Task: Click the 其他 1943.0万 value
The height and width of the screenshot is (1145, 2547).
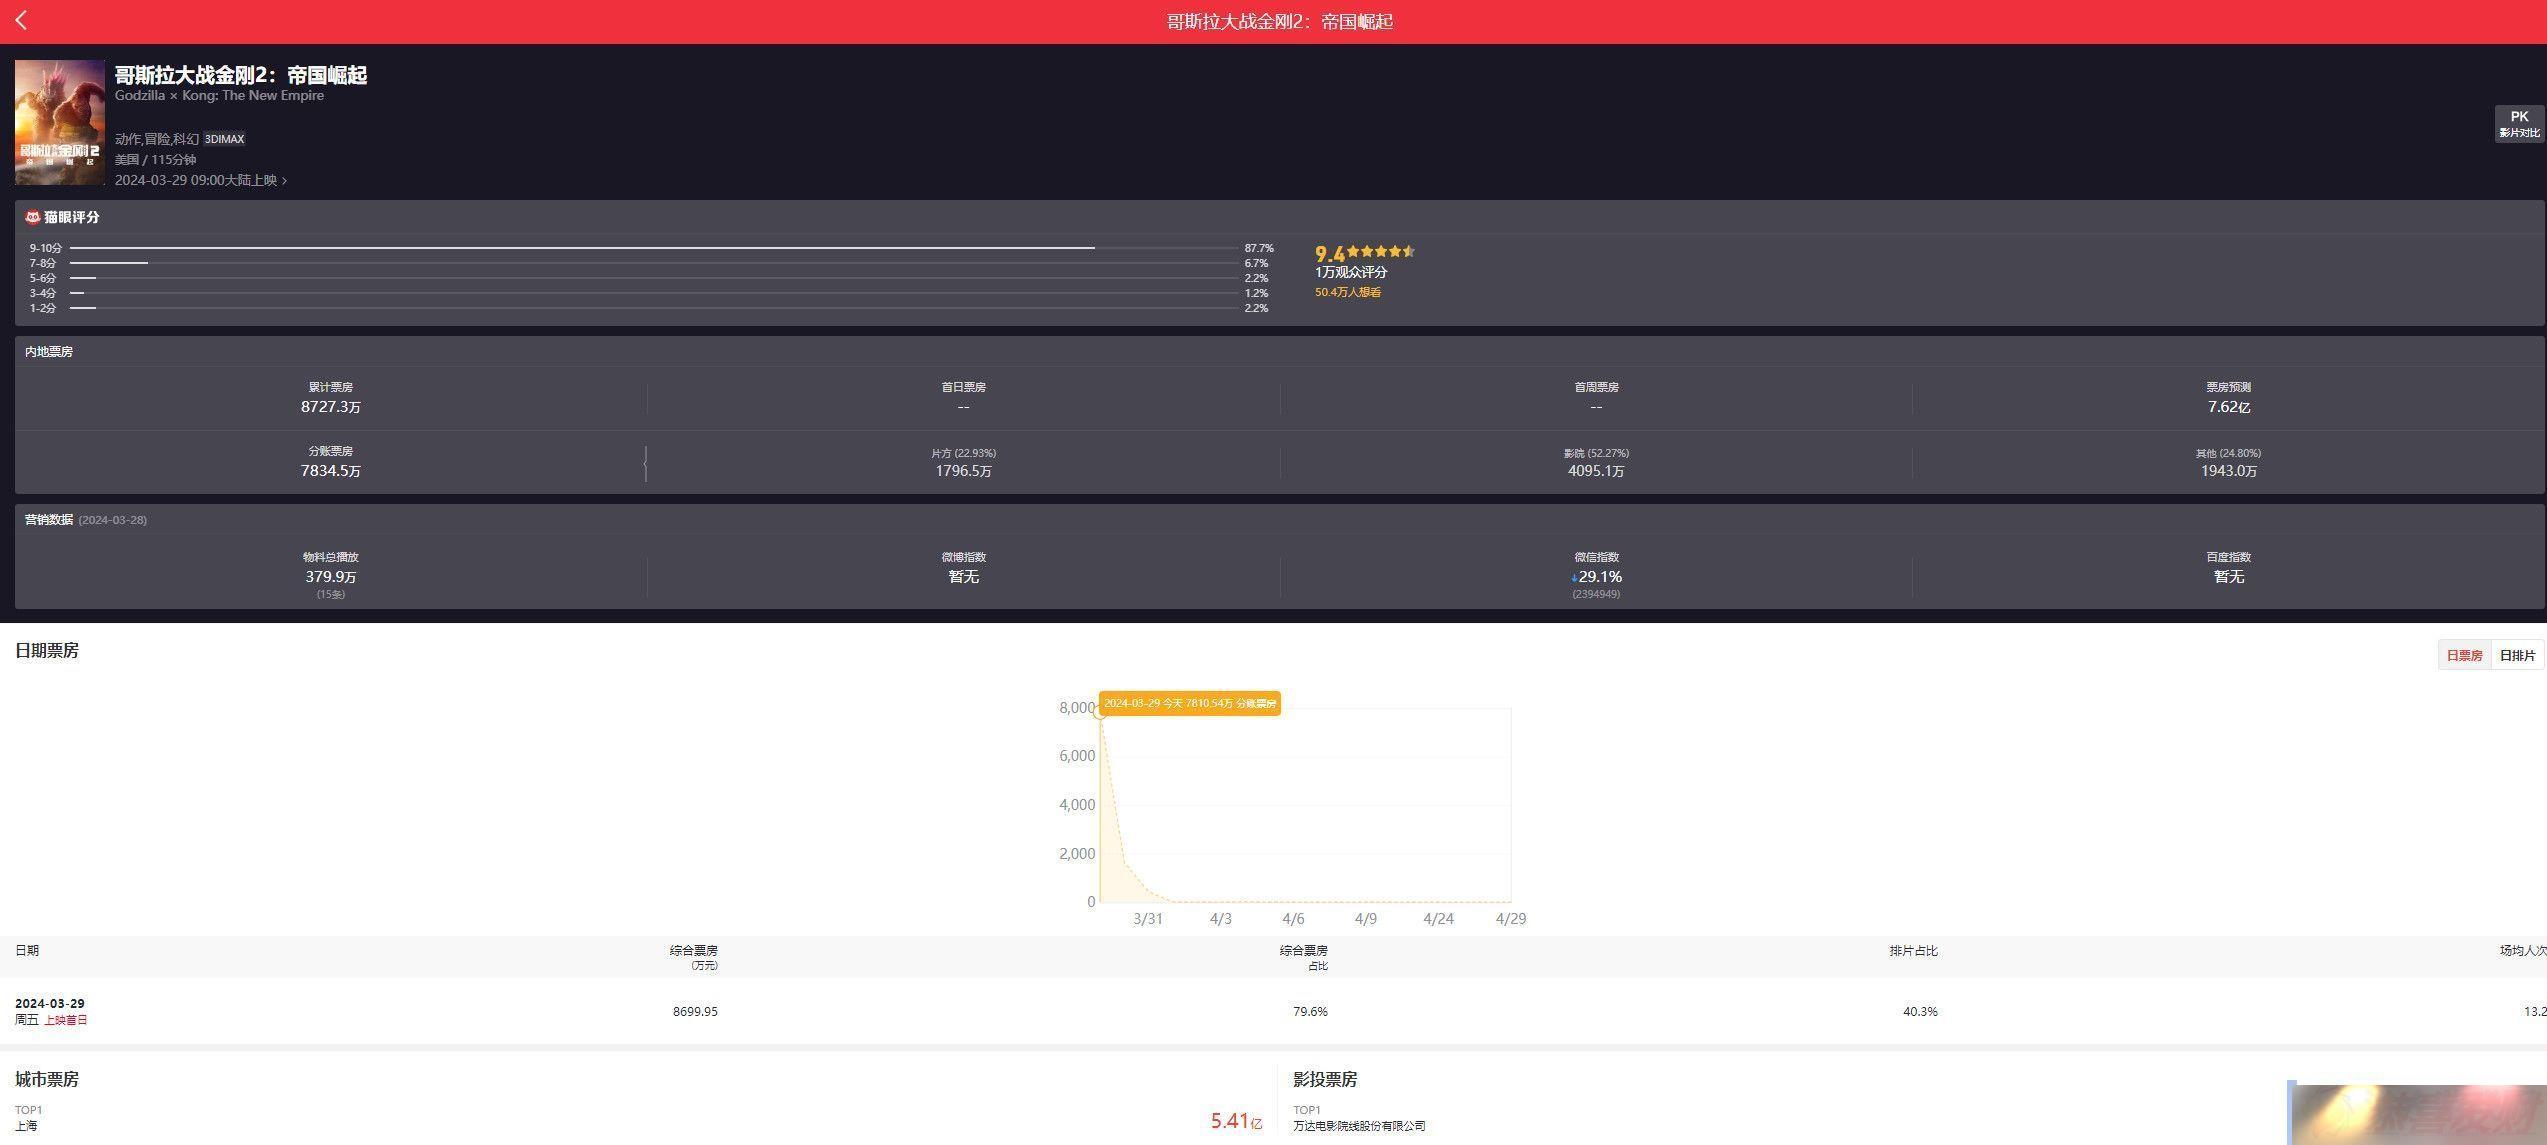Action: [2228, 471]
